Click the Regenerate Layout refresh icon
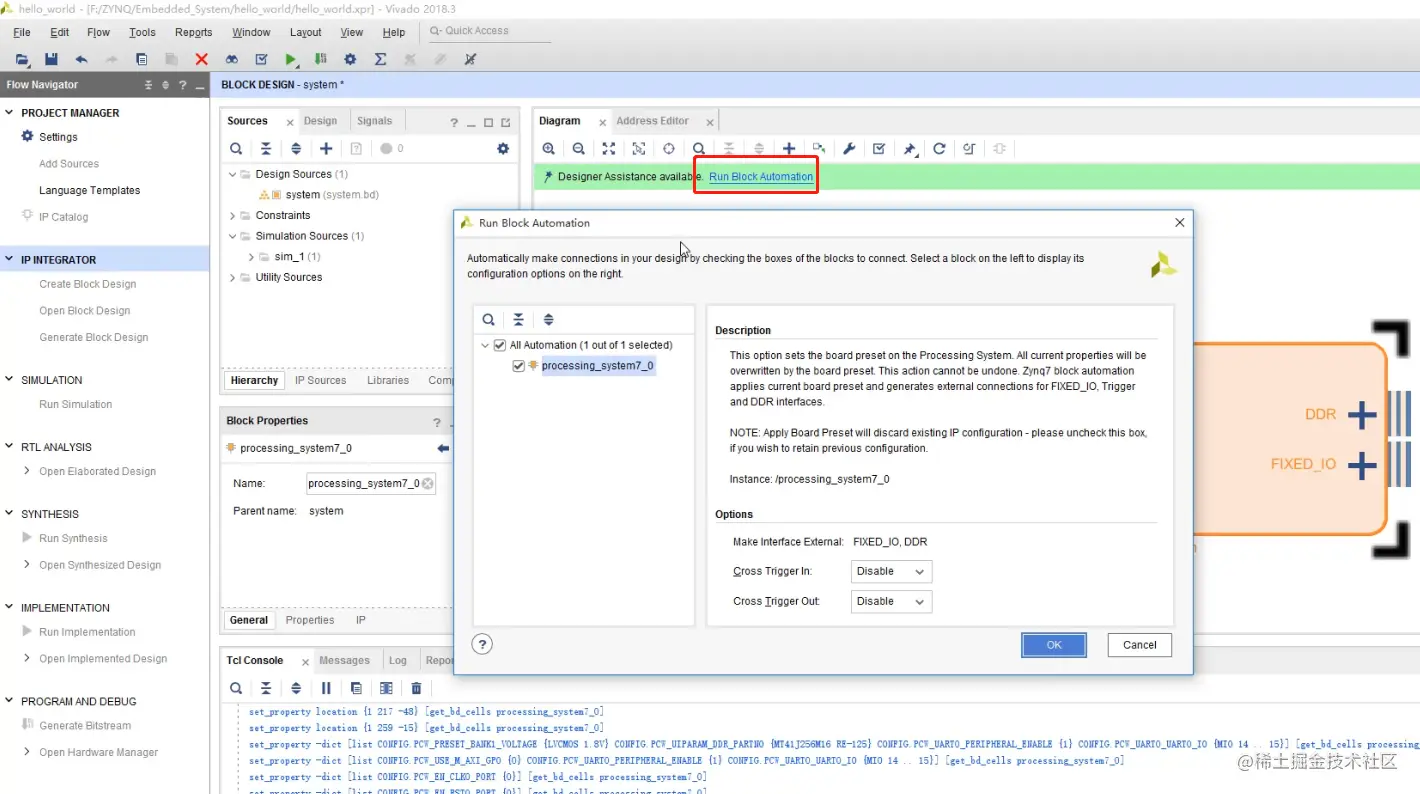1420x794 pixels. (939, 148)
